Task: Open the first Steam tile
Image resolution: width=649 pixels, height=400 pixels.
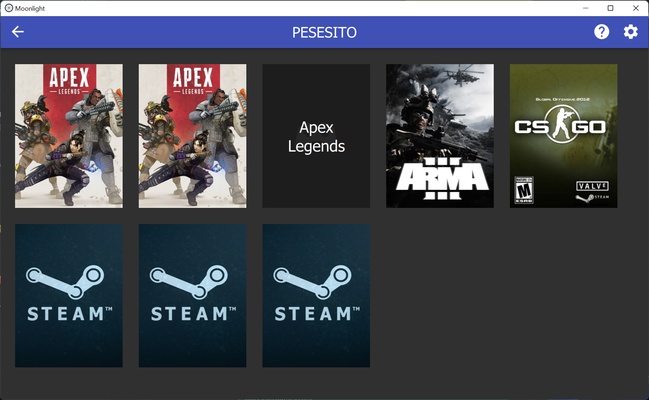Action: pos(69,295)
